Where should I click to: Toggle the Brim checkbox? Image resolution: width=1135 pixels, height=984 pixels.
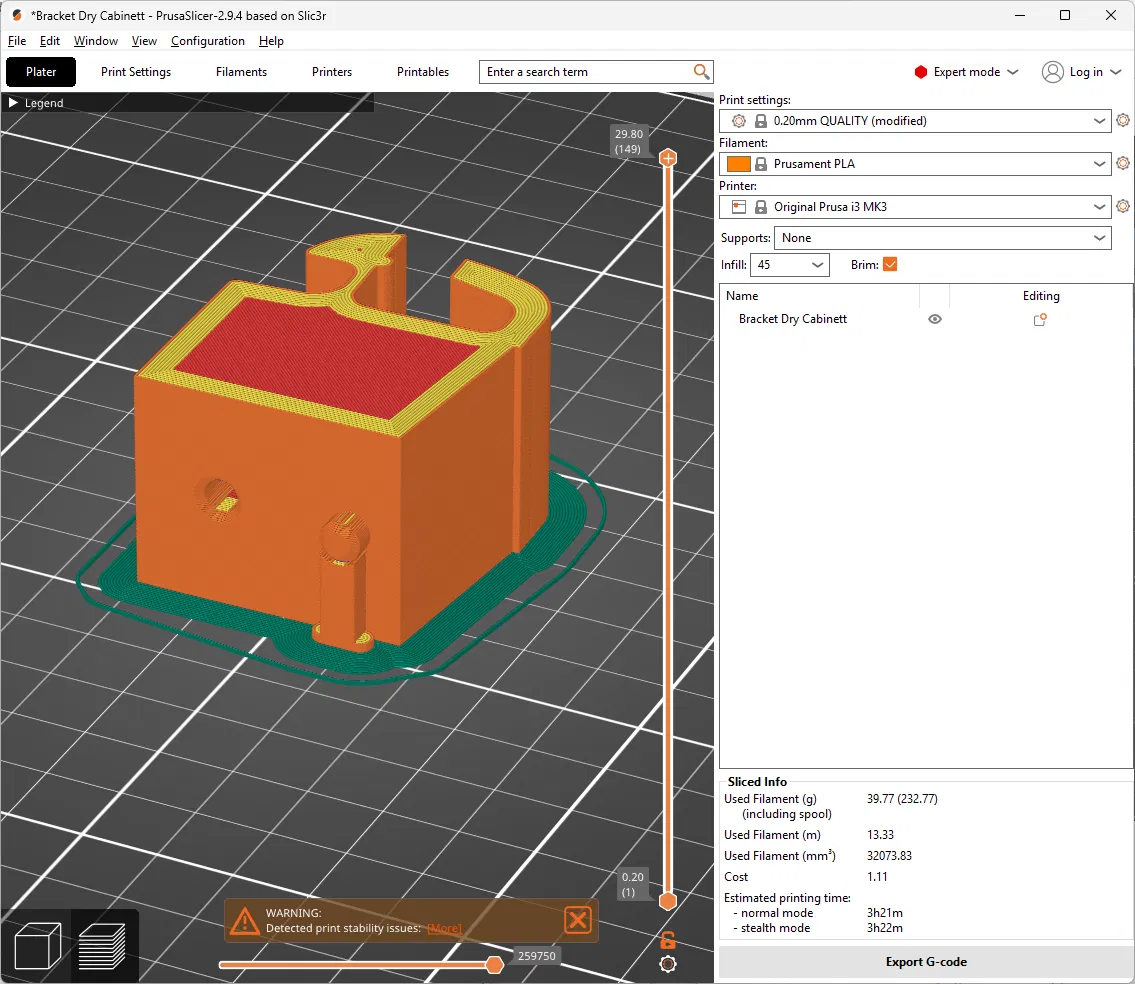890,264
